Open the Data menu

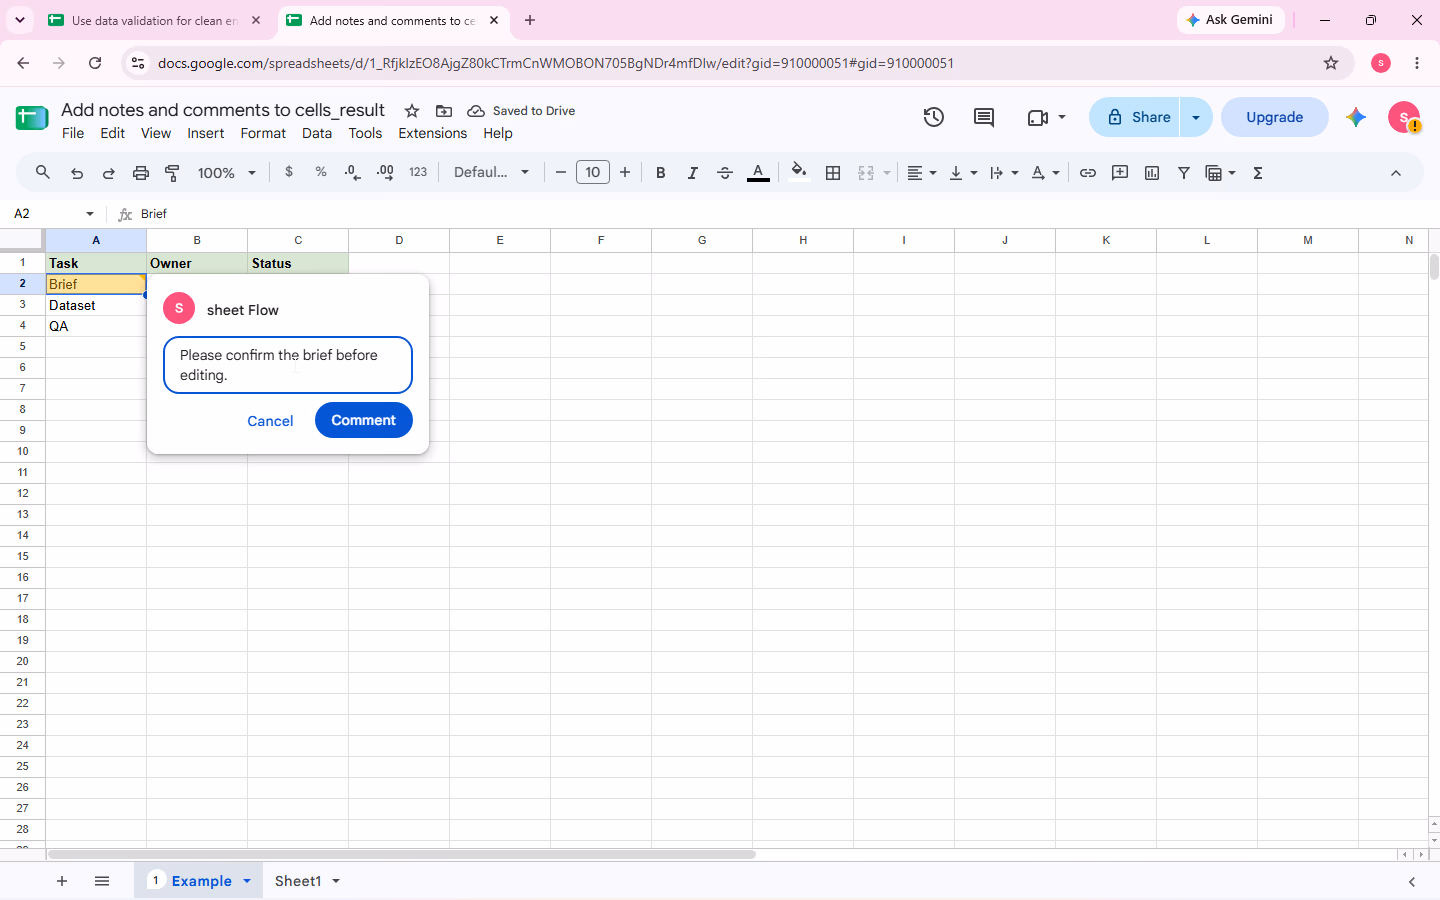coord(317,133)
